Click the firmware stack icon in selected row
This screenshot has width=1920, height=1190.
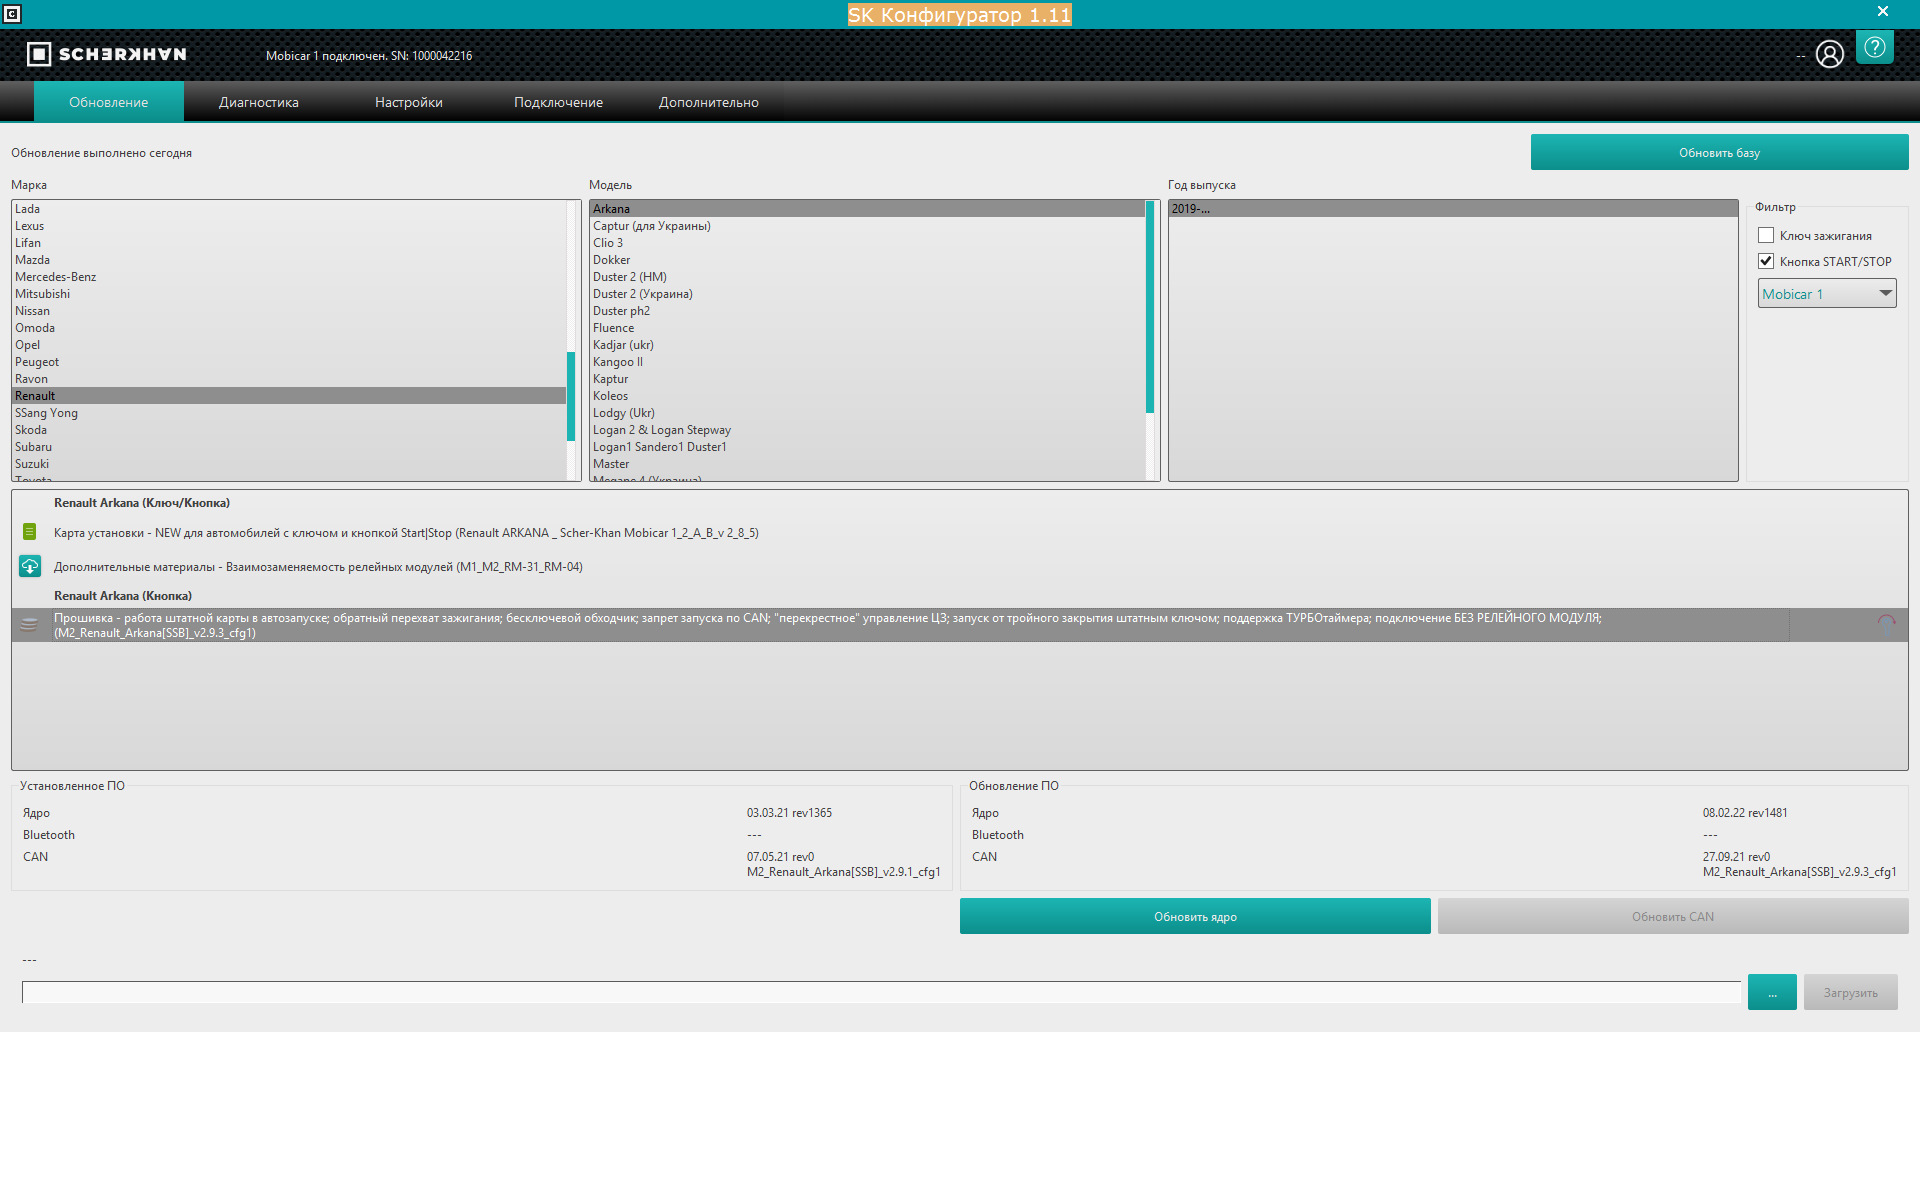pos(29,625)
